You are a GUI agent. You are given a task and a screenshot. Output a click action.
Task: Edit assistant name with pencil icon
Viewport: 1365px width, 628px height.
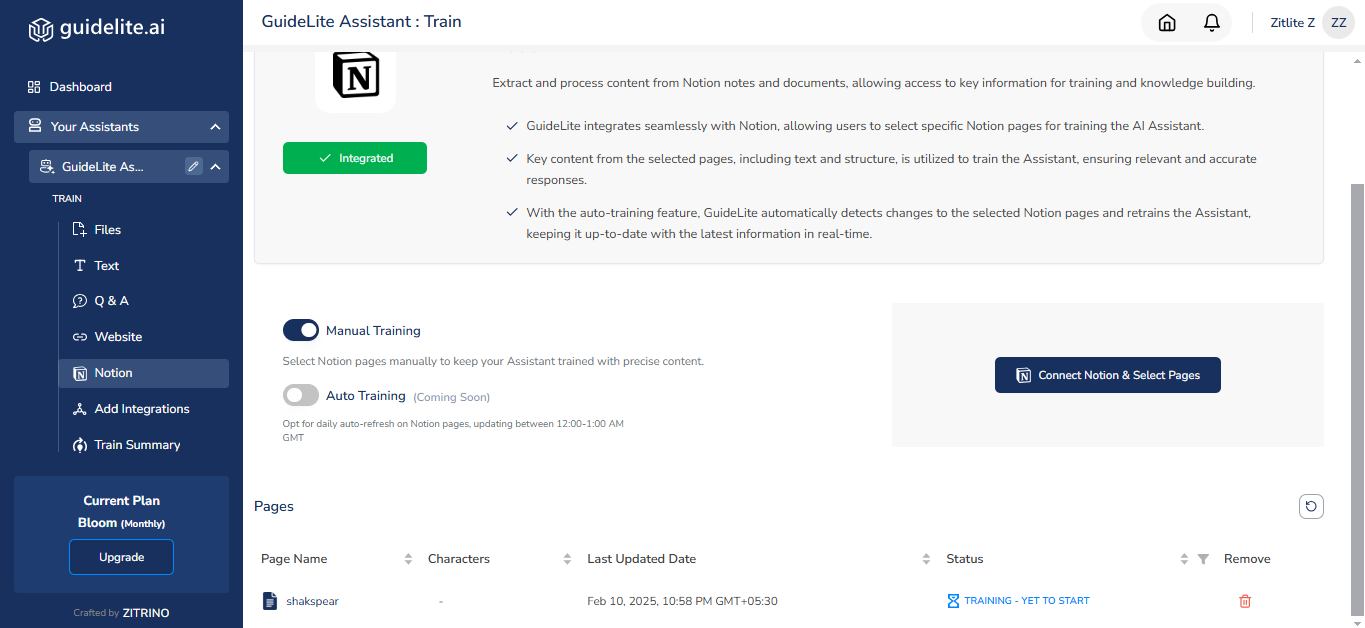click(x=194, y=167)
